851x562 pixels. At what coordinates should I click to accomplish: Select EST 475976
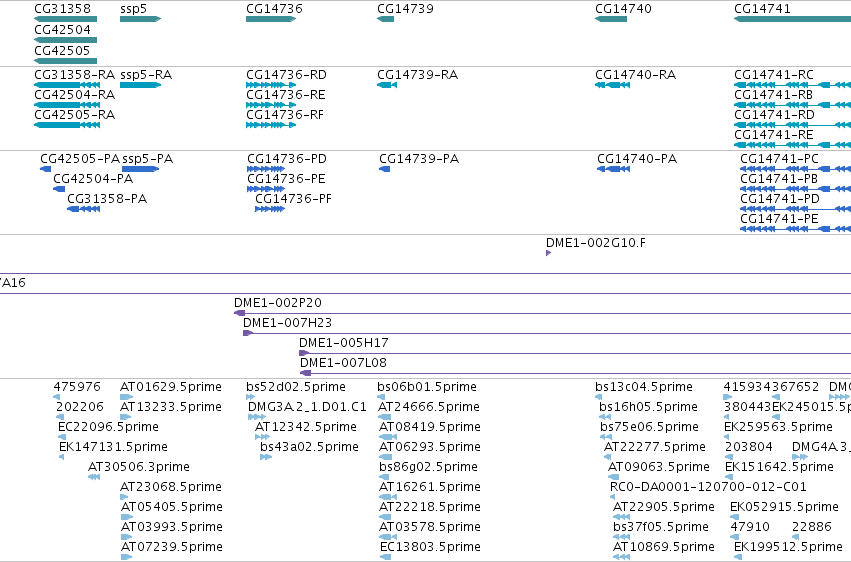pyautogui.click(x=56, y=398)
